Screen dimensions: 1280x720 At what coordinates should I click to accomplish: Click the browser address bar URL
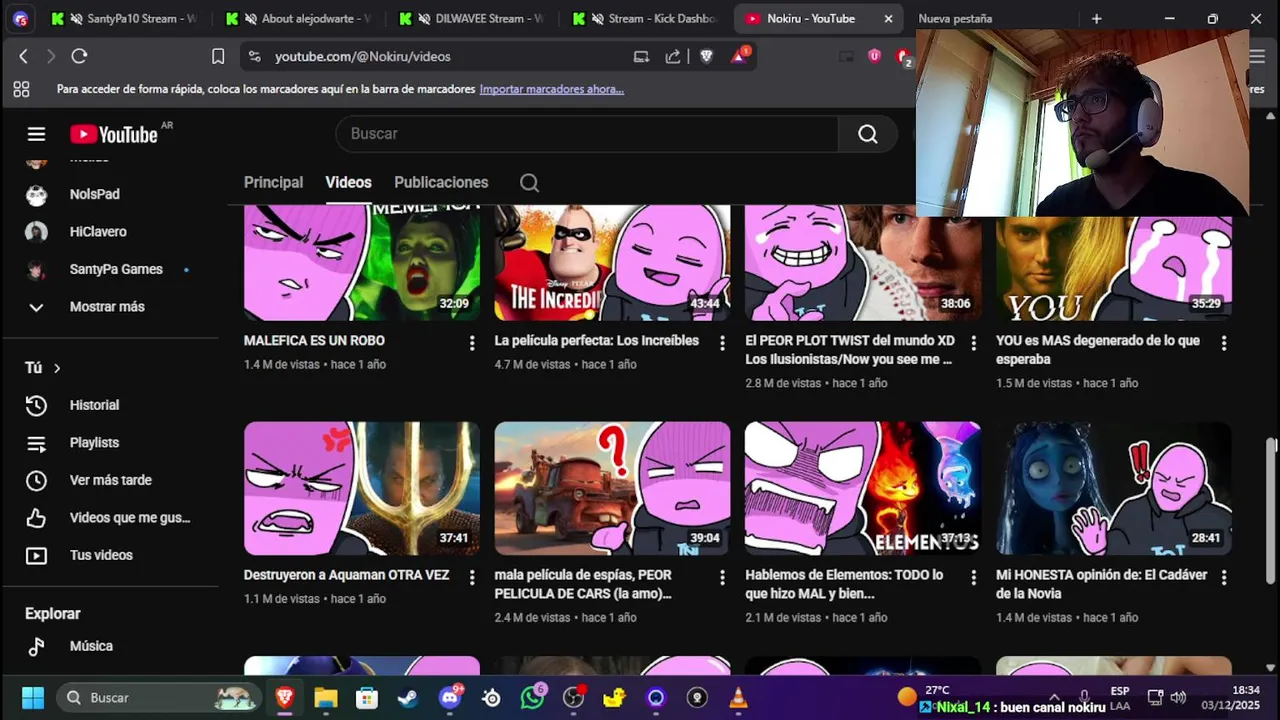(363, 57)
